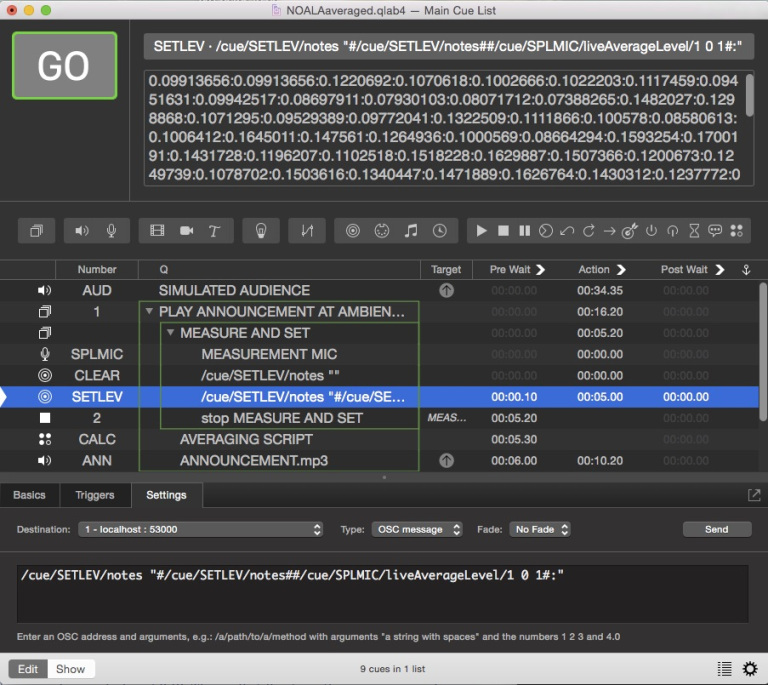This screenshot has width=768, height=685.
Task: Open workspace settings gear icon
Action: click(x=749, y=669)
